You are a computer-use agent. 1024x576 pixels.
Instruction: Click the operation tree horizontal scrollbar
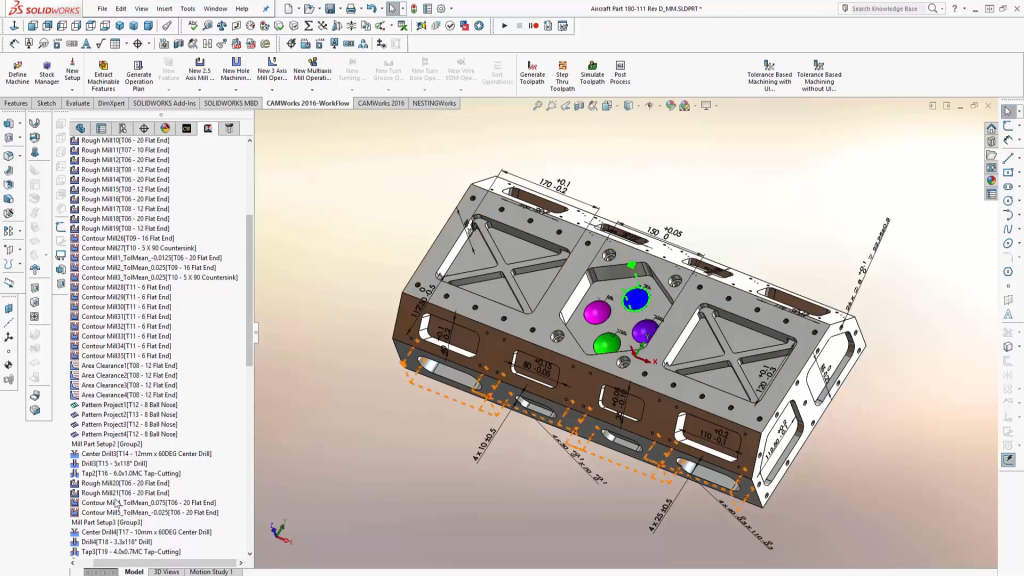click(x=163, y=562)
